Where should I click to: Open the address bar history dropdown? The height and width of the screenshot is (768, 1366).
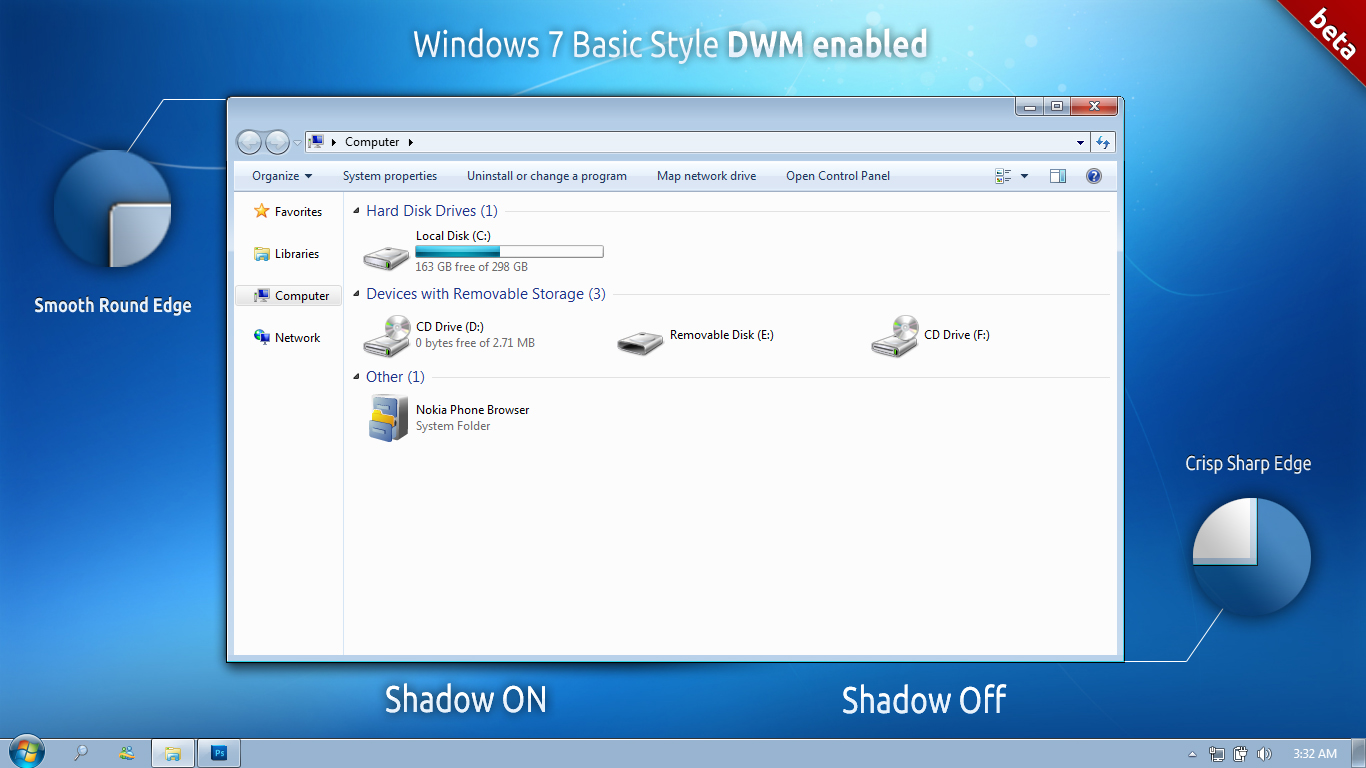[1080, 142]
